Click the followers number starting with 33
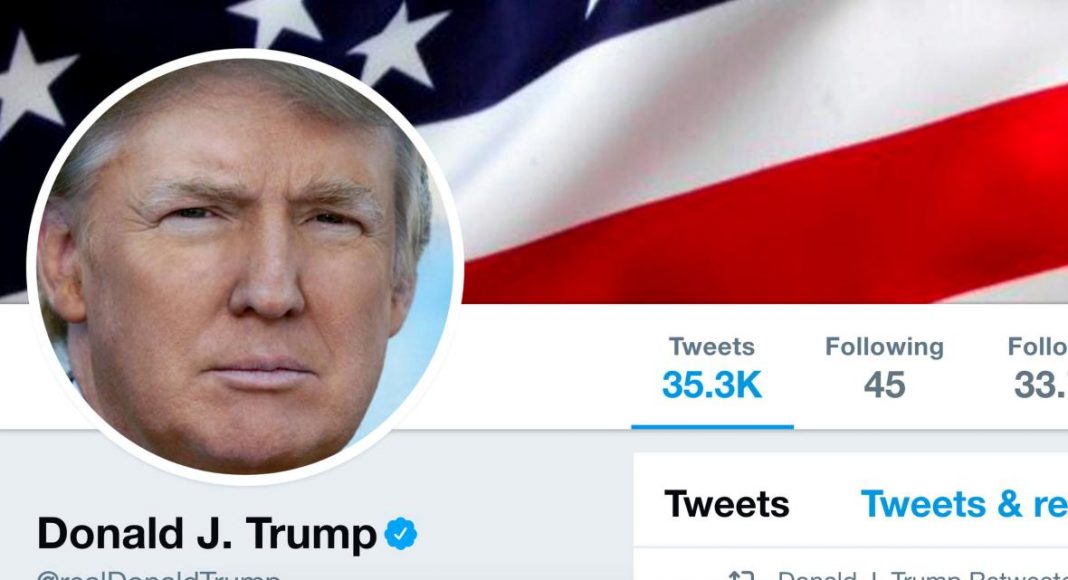Image resolution: width=1068 pixels, height=580 pixels. click(x=1040, y=385)
